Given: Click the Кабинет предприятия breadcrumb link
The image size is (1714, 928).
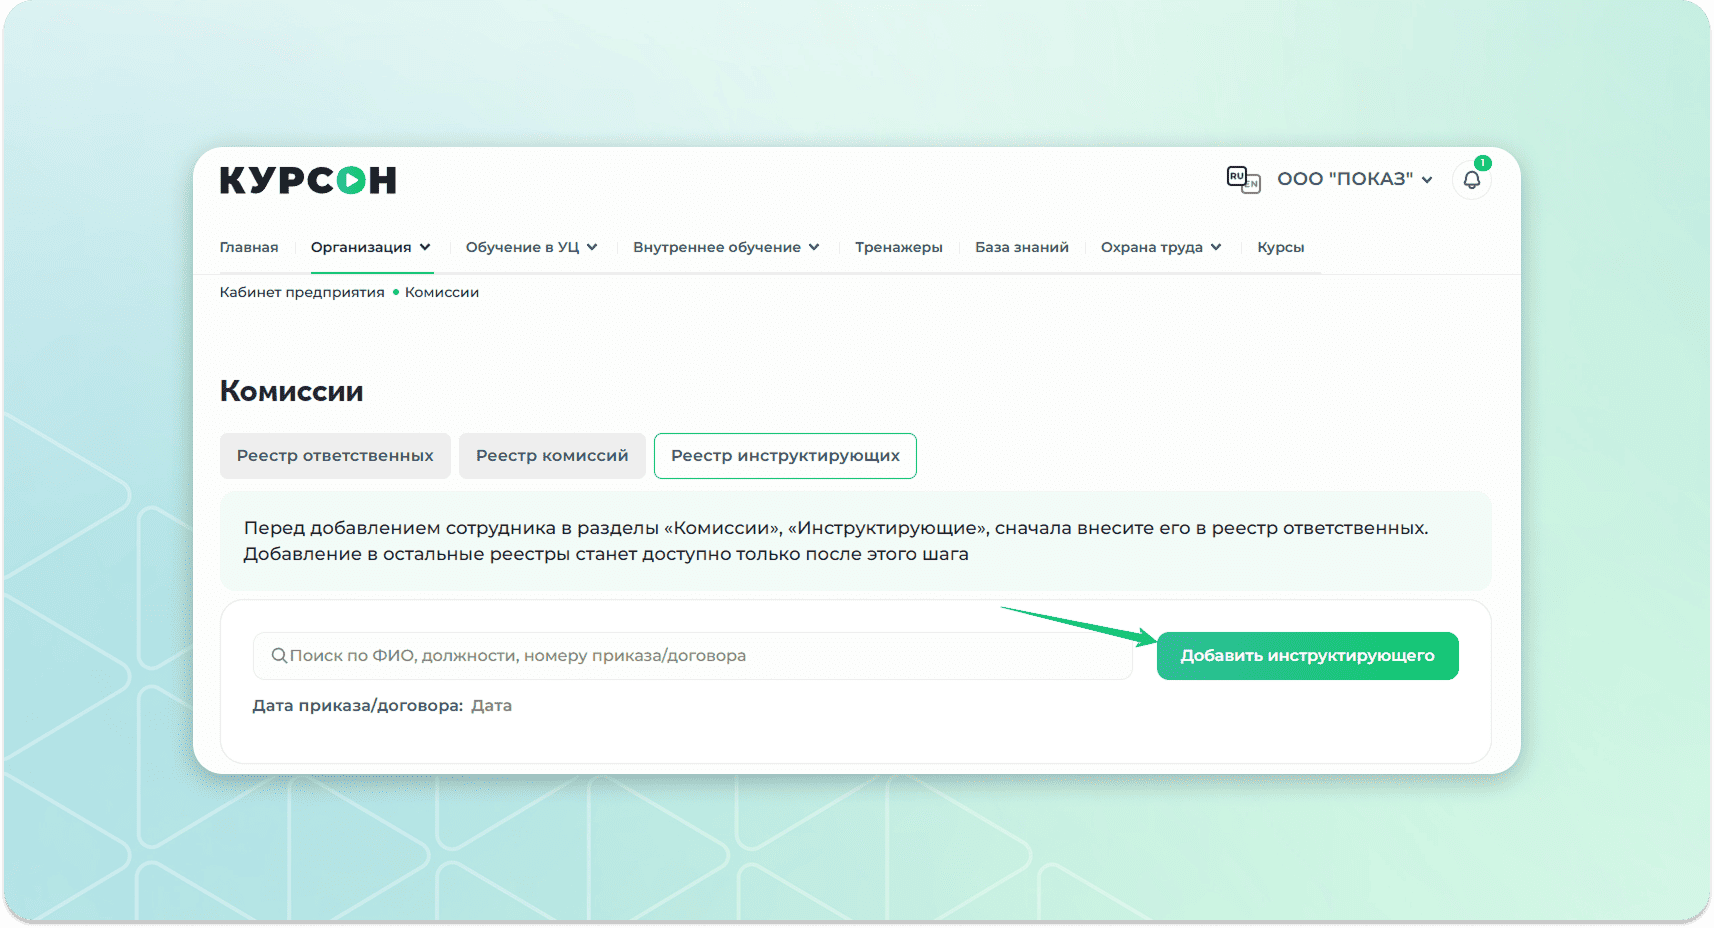Looking at the screenshot, I should click(x=302, y=292).
